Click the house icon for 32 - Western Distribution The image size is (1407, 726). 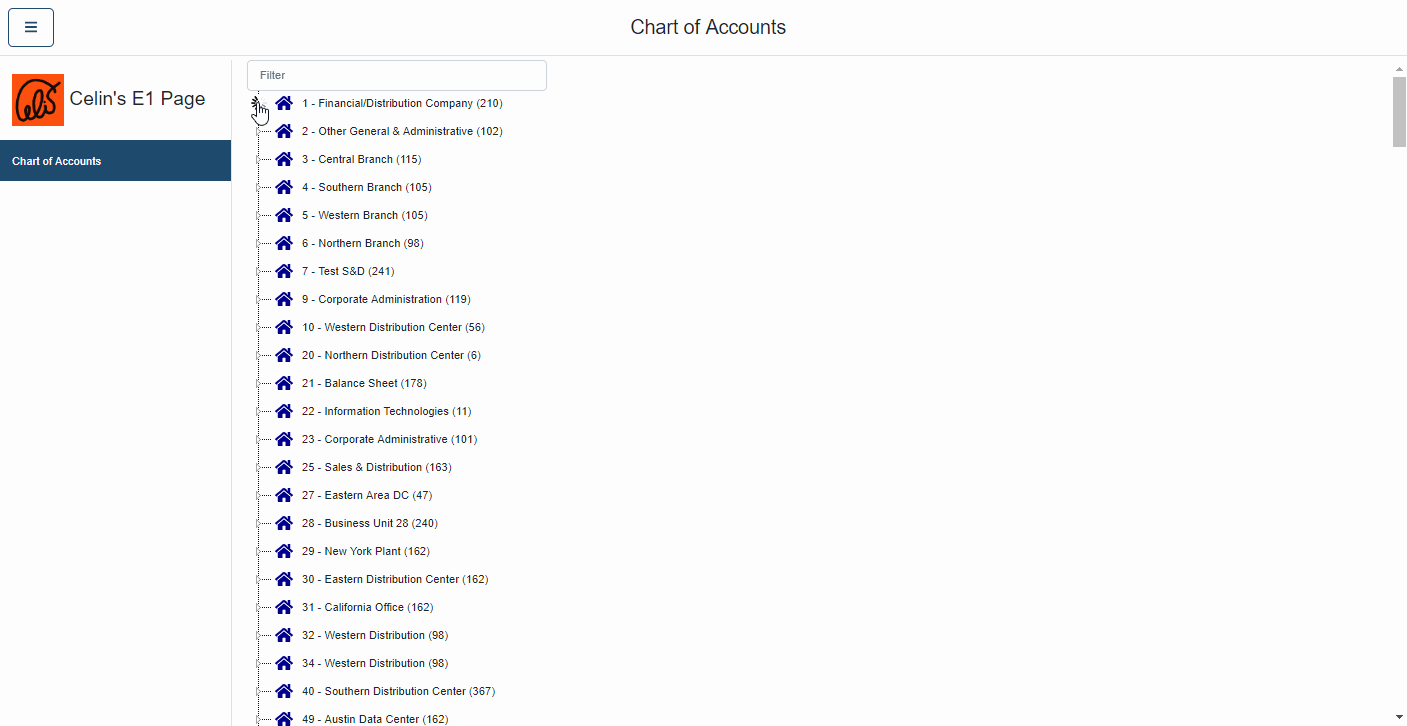click(284, 635)
